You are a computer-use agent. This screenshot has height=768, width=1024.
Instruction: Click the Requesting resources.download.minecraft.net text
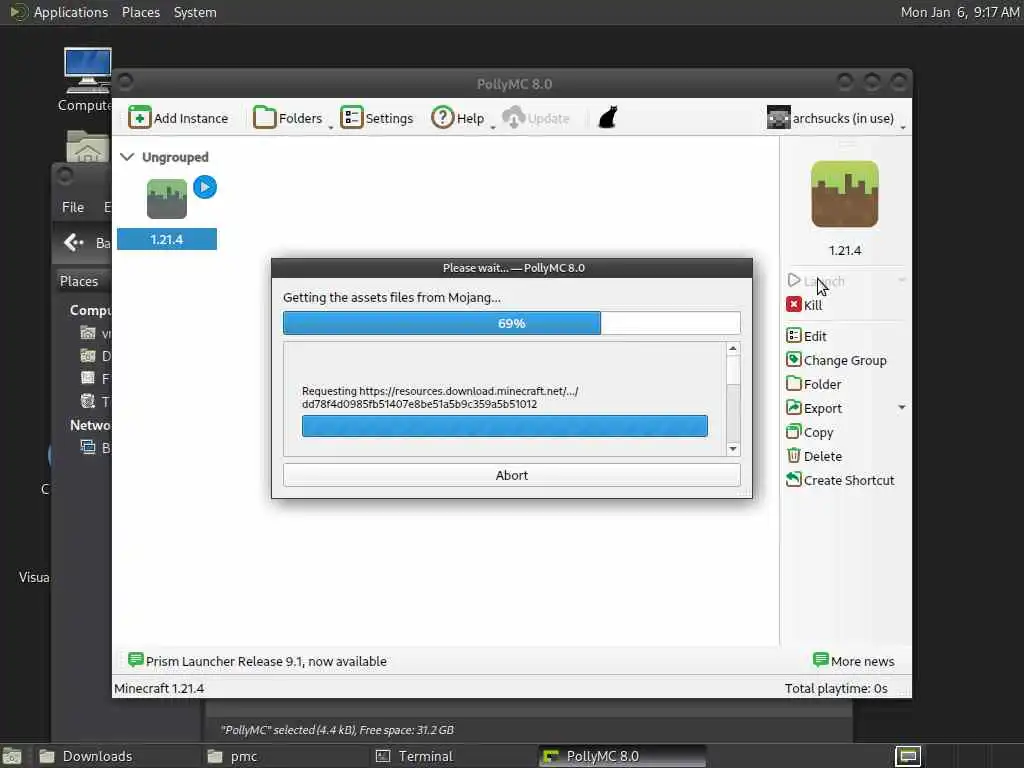click(440, 397)
